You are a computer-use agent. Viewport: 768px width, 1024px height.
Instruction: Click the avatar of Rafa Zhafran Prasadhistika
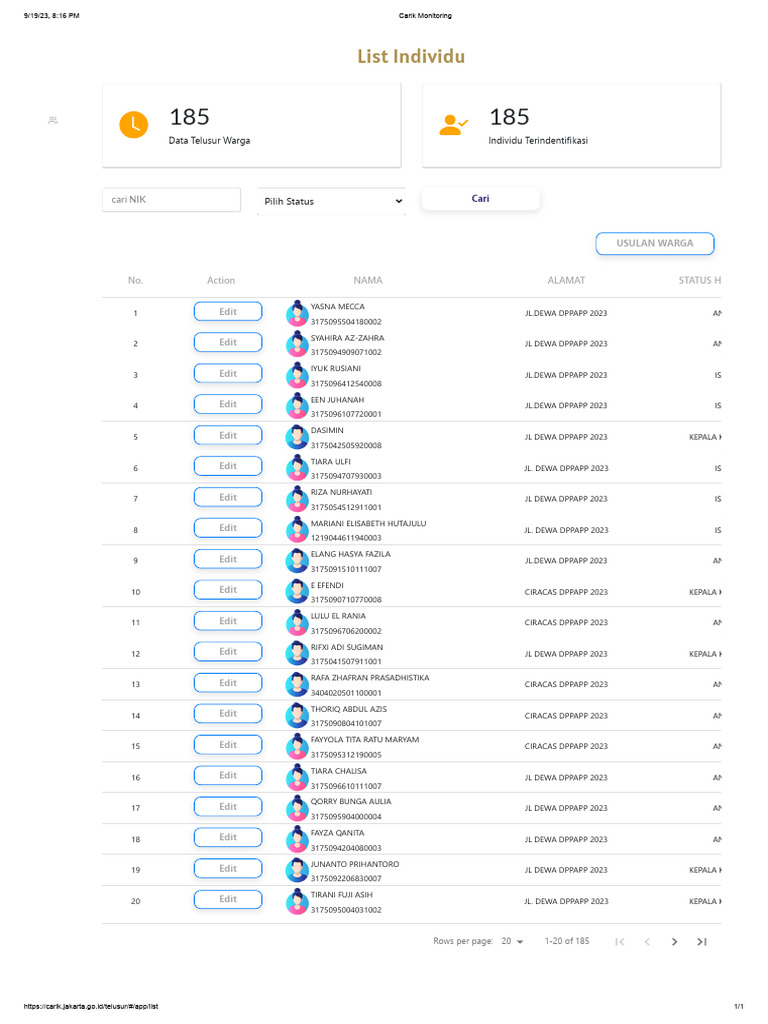[x=297, y=685]
